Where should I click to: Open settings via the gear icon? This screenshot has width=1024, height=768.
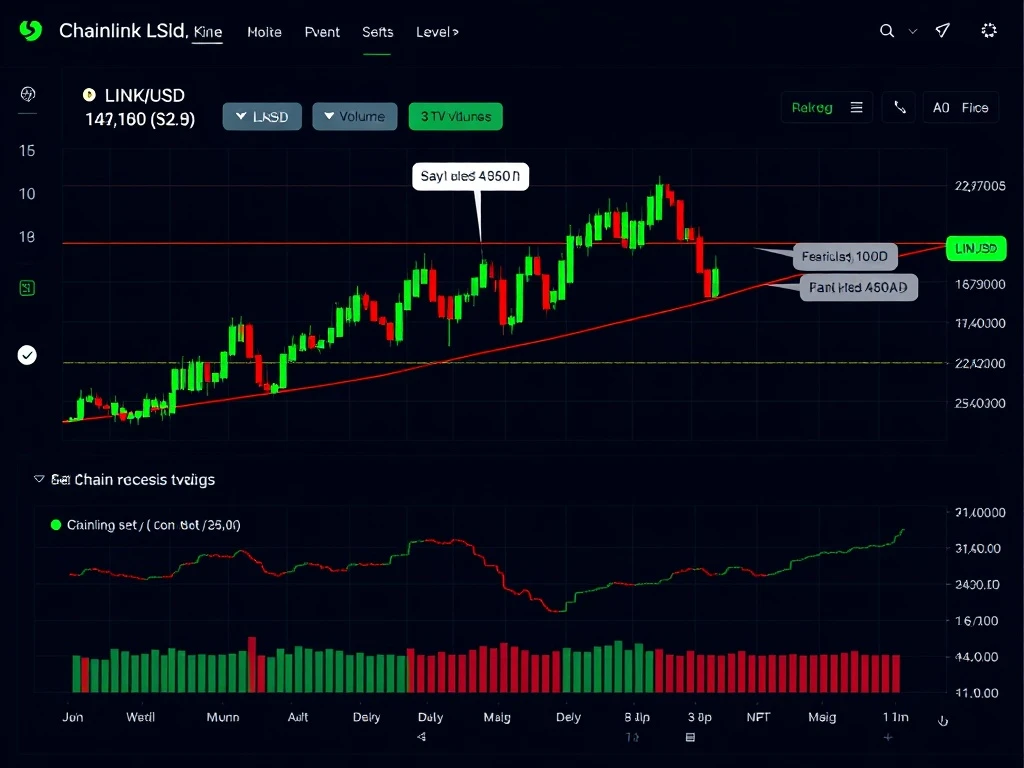tap(989, 31)
